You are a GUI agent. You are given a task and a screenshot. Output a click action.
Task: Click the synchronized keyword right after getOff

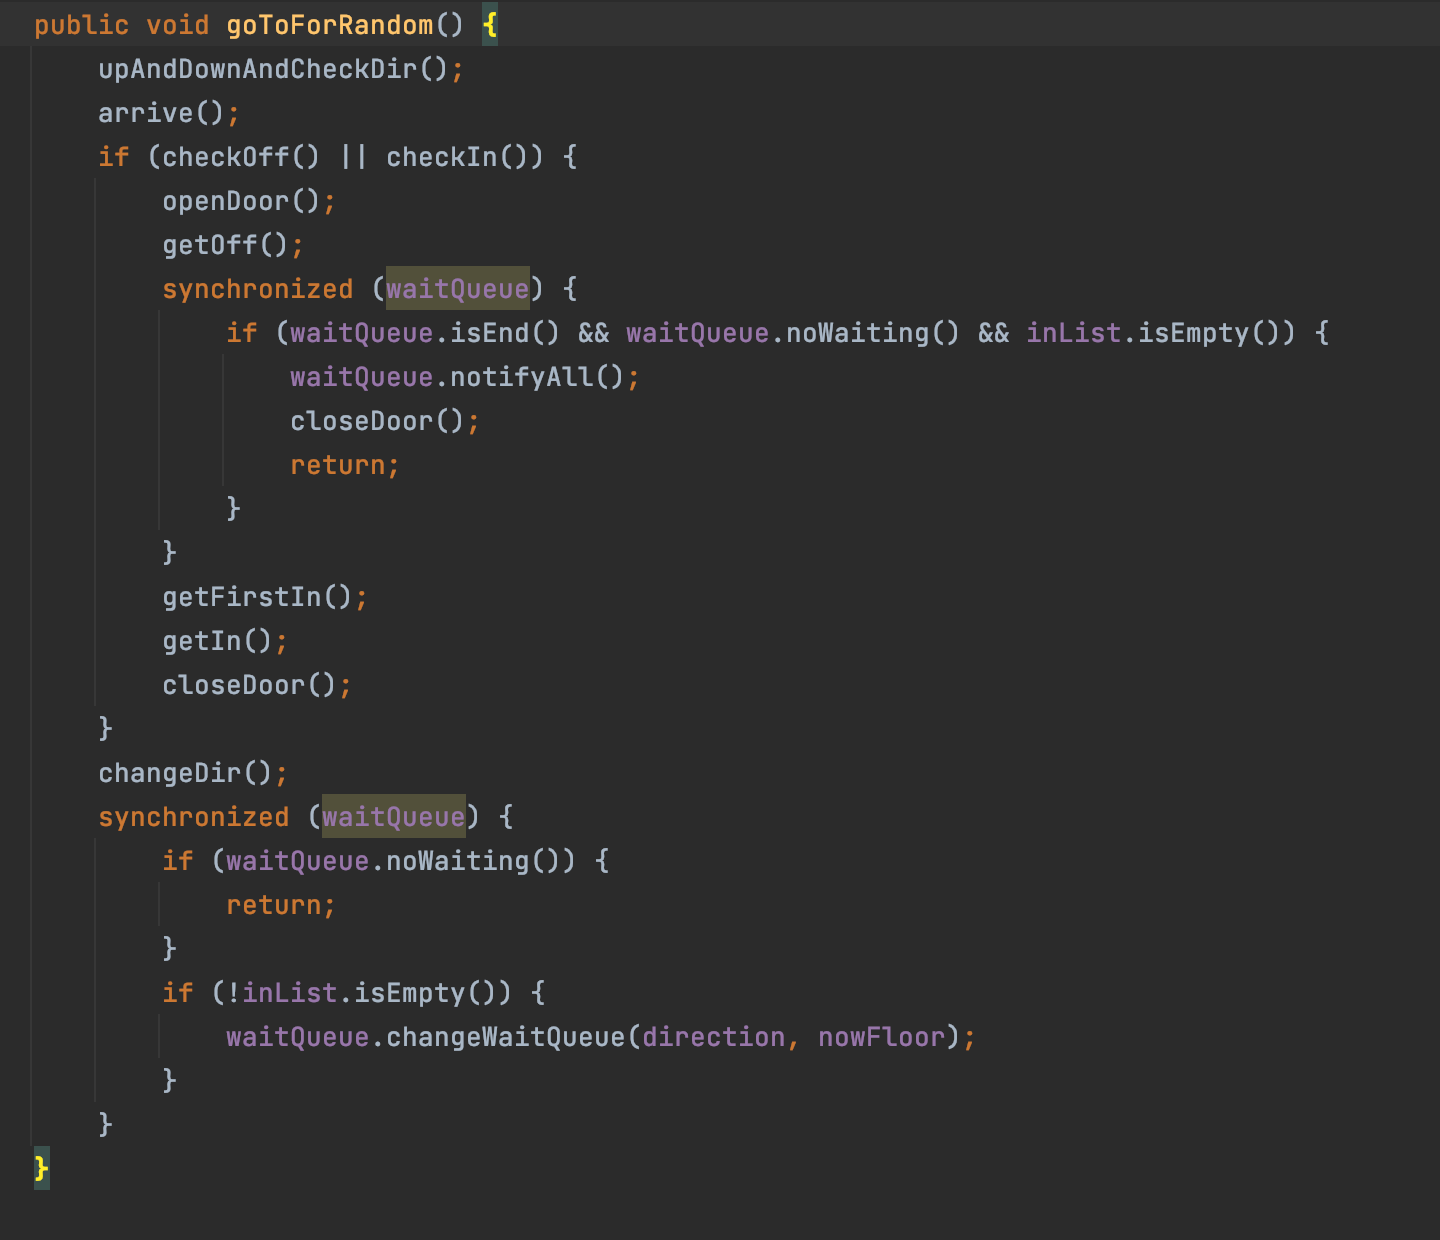click(257, 288)
